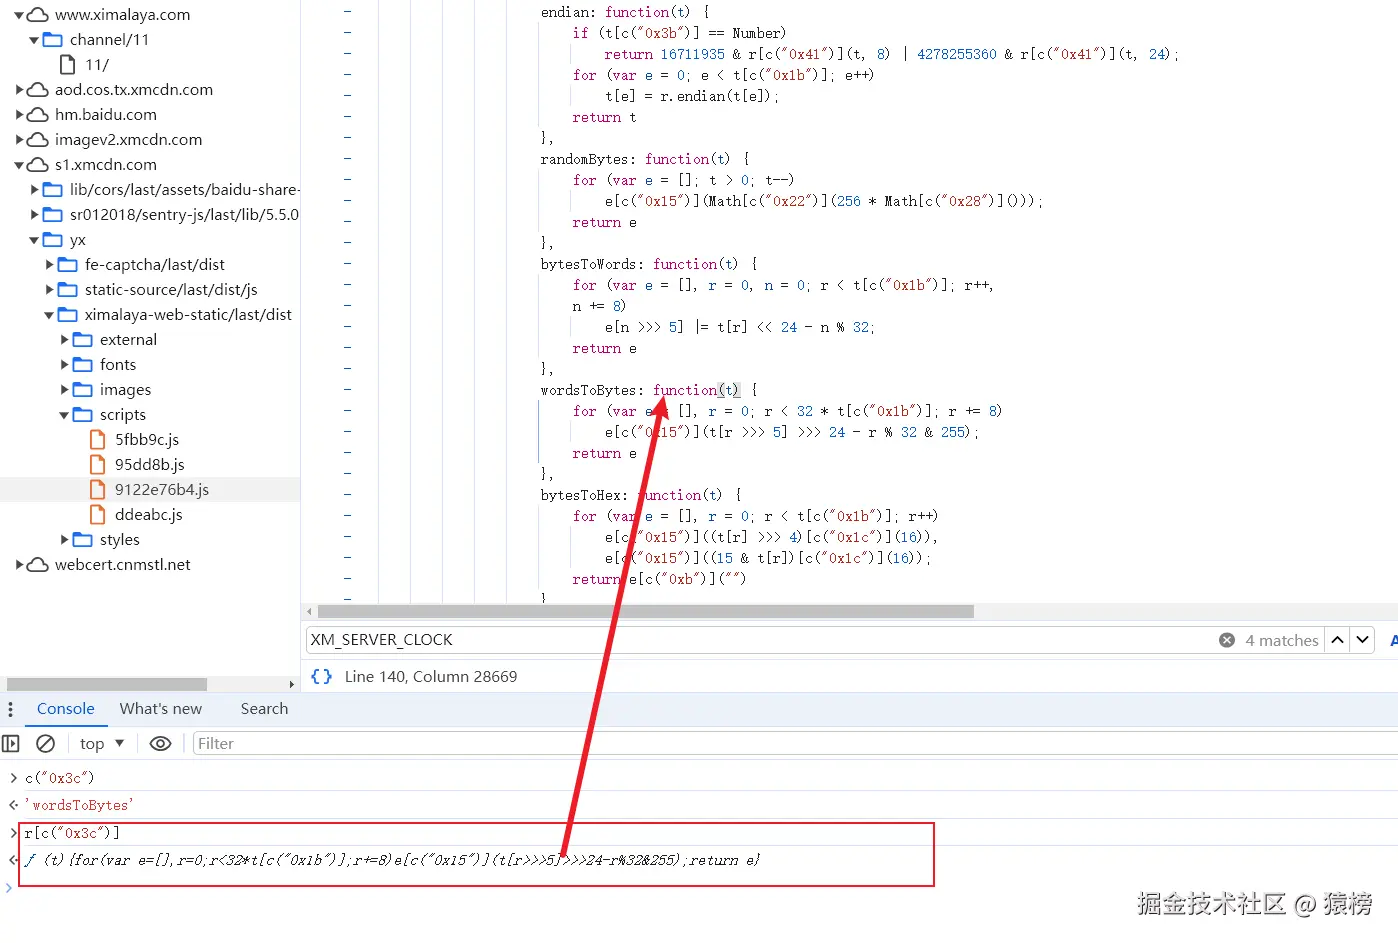The image size is (1398, 943).
Task: Collapse the channel/11 folder arrow
Action: (34, 40)
